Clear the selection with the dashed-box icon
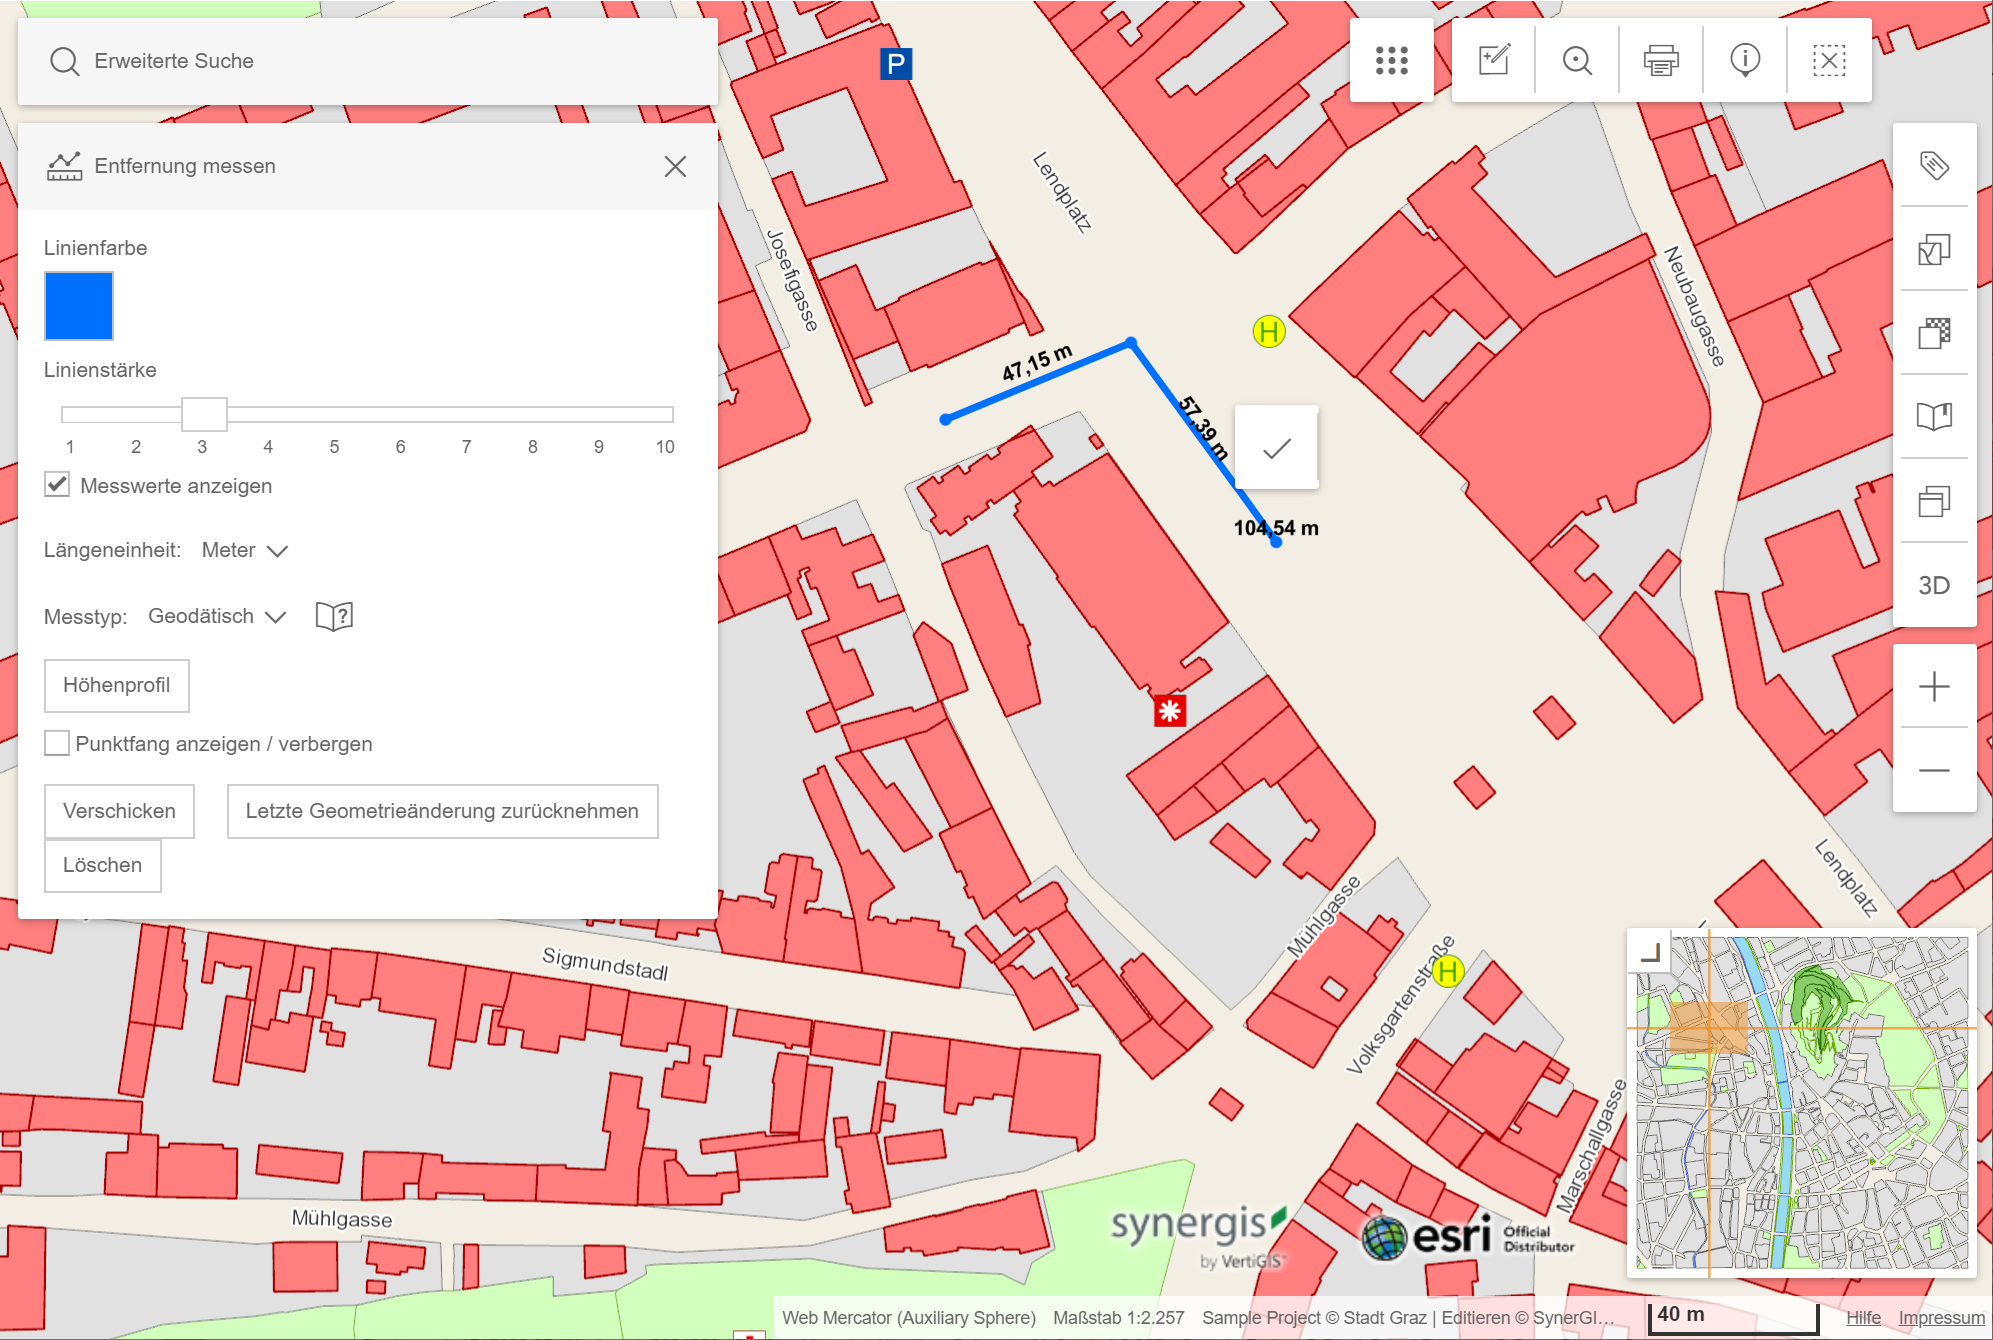 pyautogui.click(x=1829, y=60)
